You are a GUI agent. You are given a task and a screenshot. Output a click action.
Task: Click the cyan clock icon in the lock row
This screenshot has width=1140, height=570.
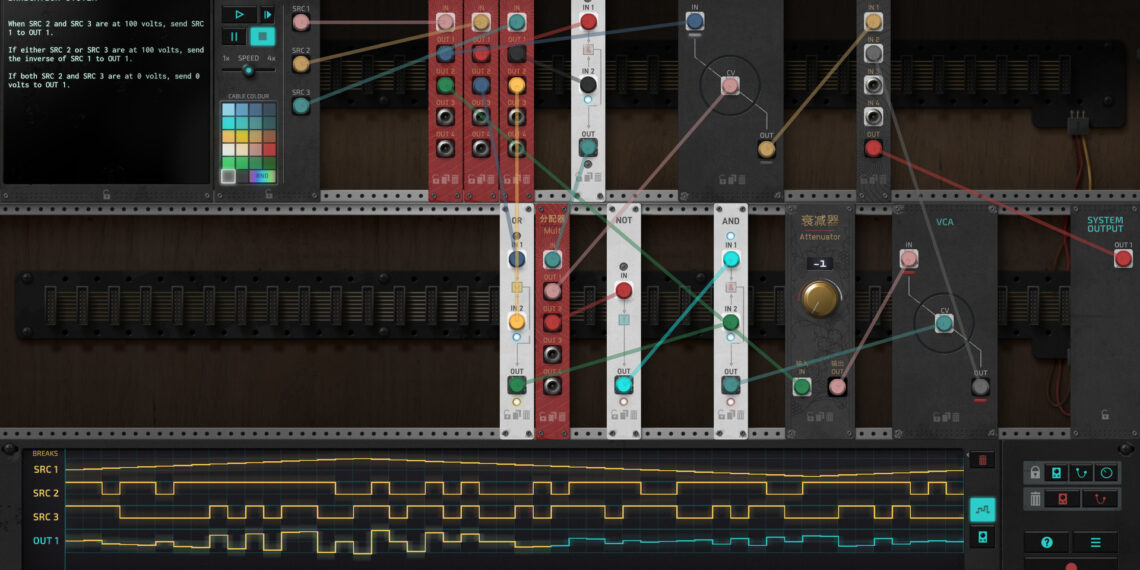[1106, 473]
